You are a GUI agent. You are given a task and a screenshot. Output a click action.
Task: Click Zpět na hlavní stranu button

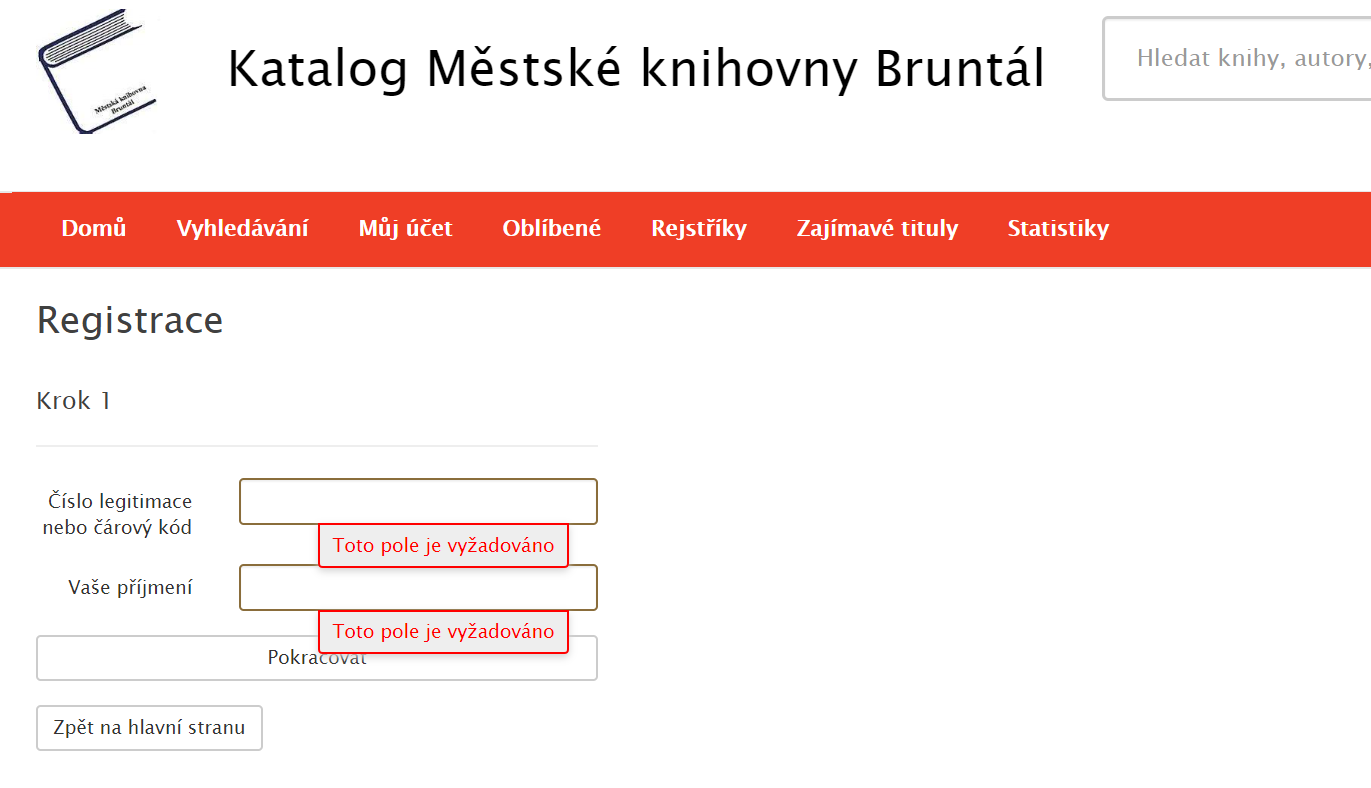click(x=149, y=728)
